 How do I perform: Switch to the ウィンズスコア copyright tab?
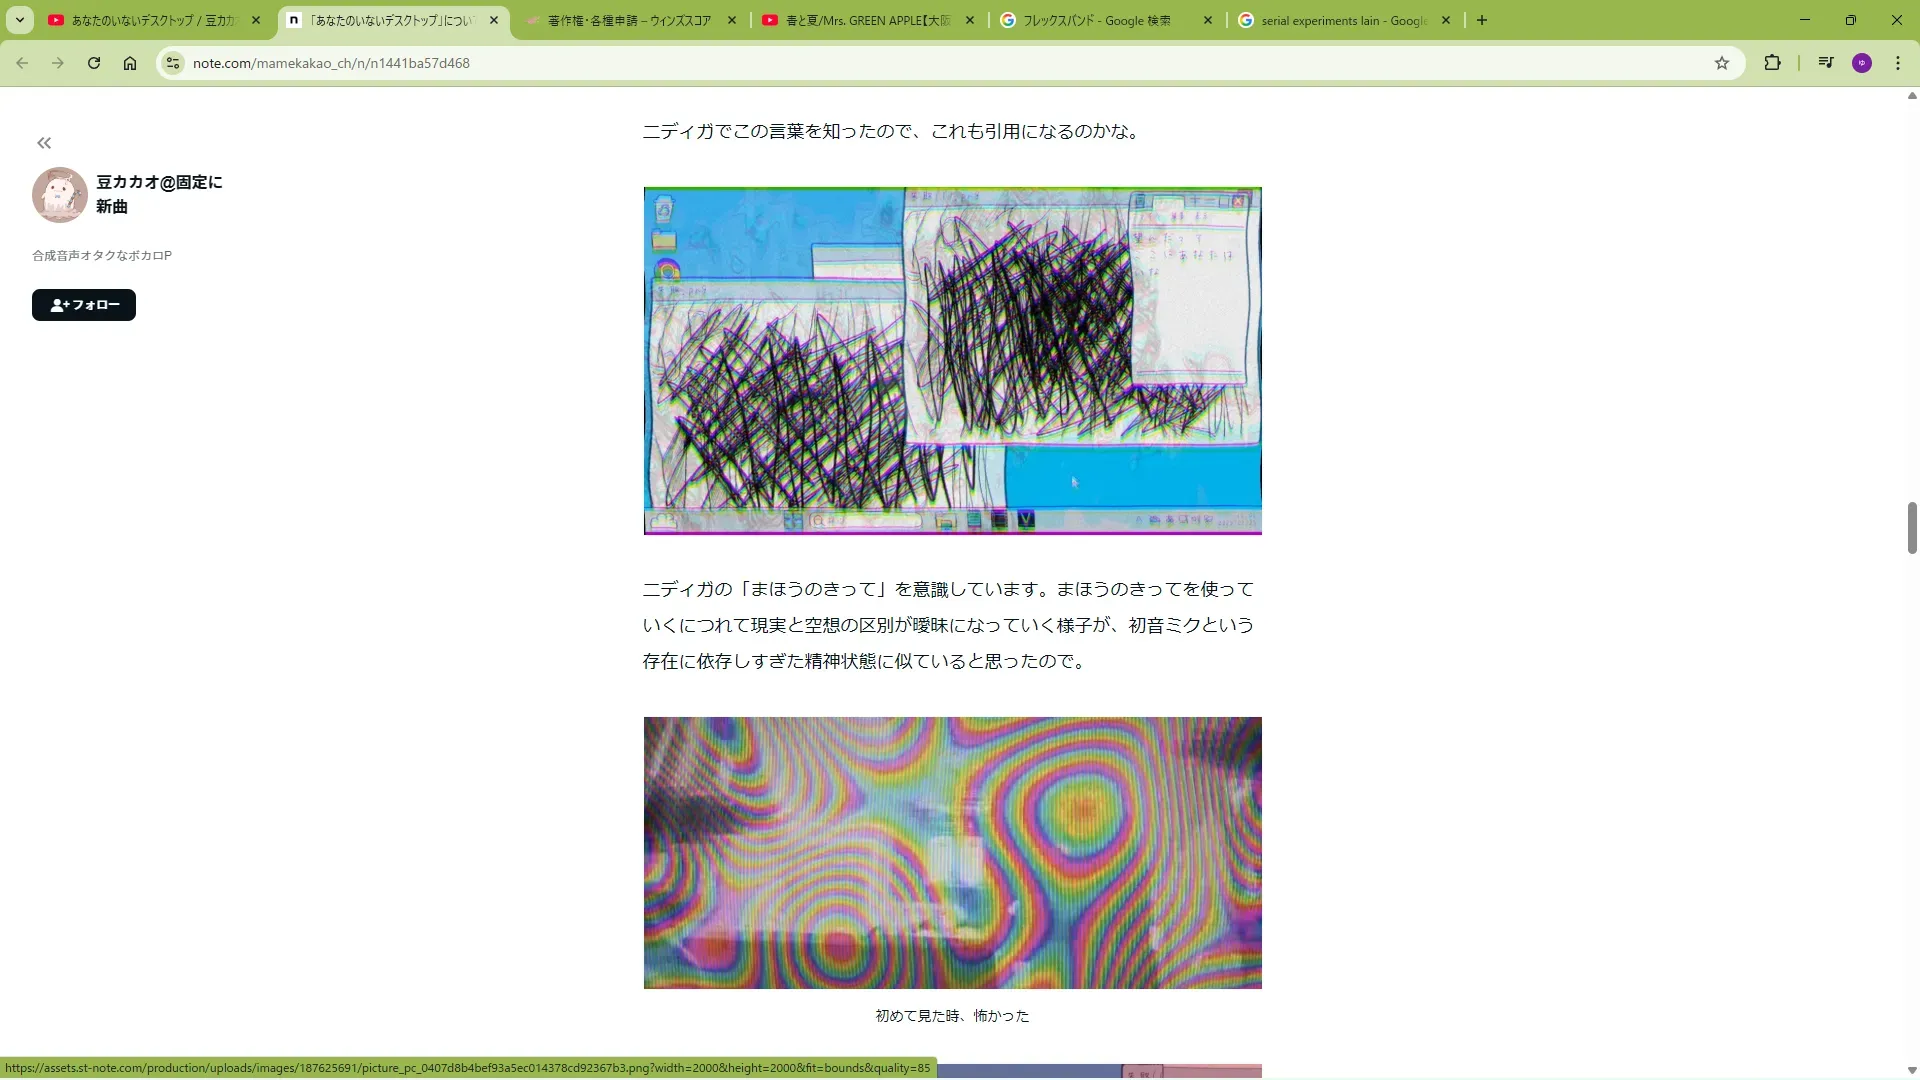click(628, 20)
